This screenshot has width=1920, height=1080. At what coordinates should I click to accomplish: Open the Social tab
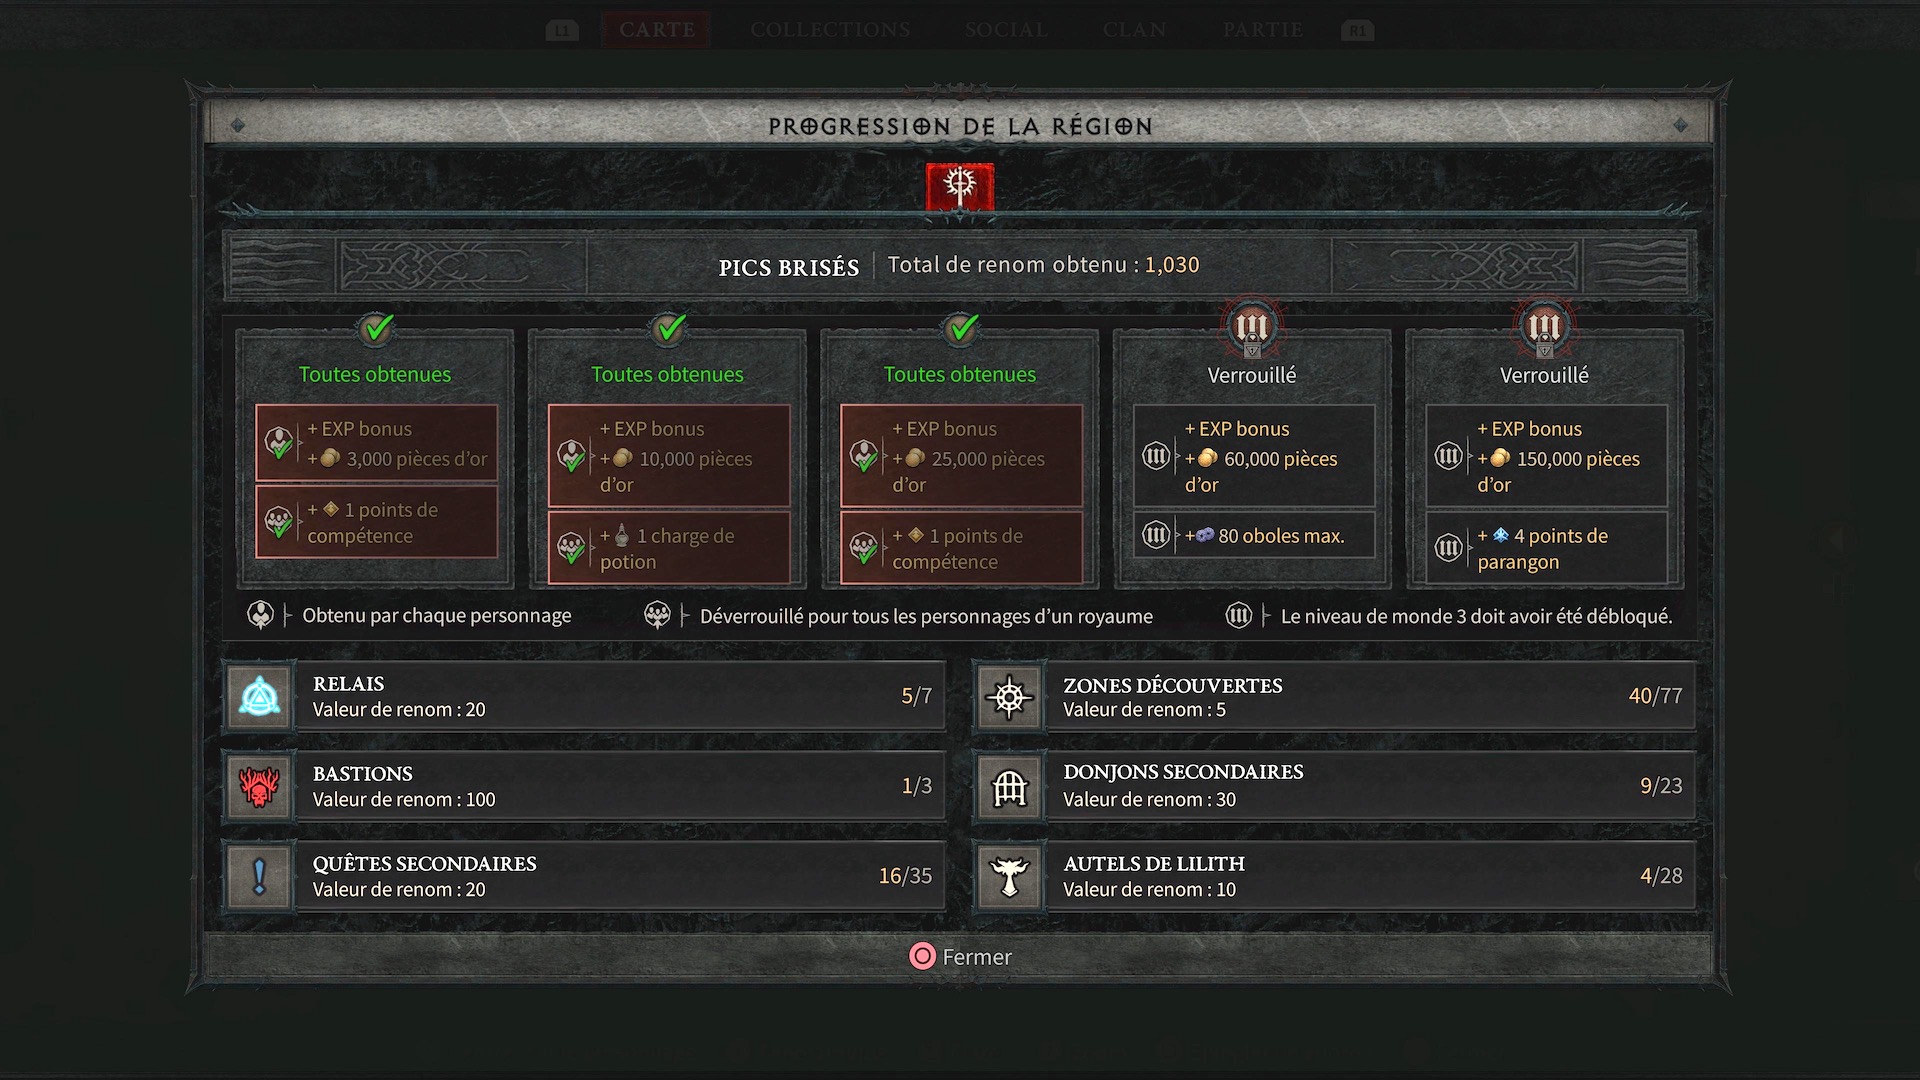[1006, 30]
